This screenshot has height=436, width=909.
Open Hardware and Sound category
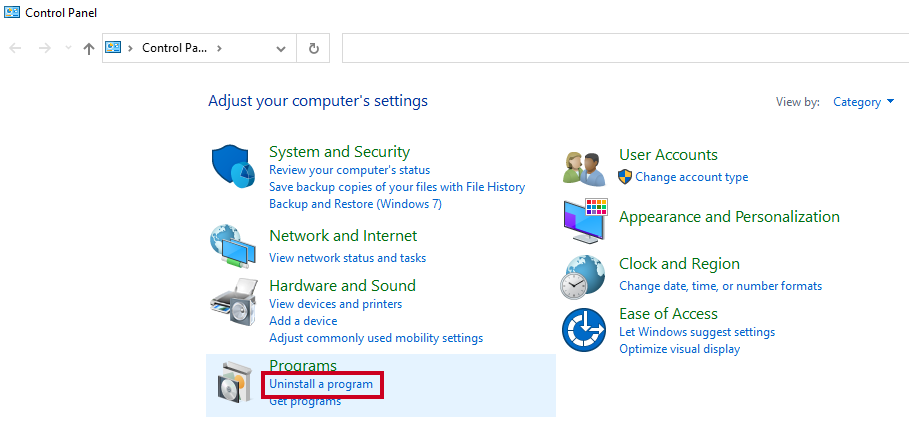[x=343, y=286]
